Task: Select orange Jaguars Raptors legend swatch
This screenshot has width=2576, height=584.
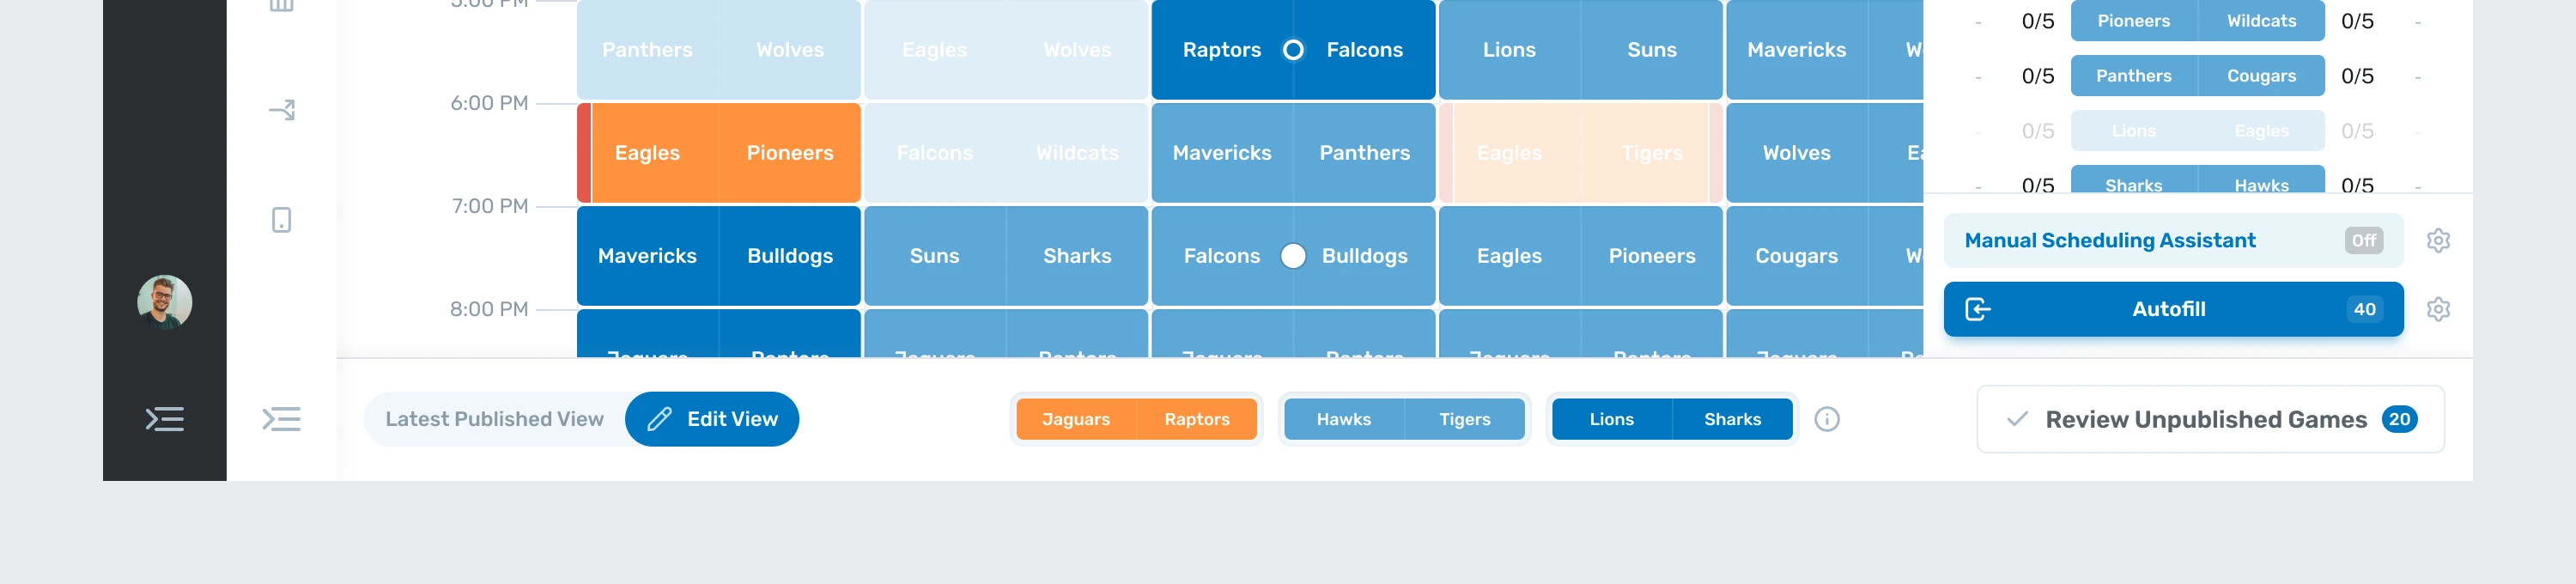Action: click(1136, 419)
